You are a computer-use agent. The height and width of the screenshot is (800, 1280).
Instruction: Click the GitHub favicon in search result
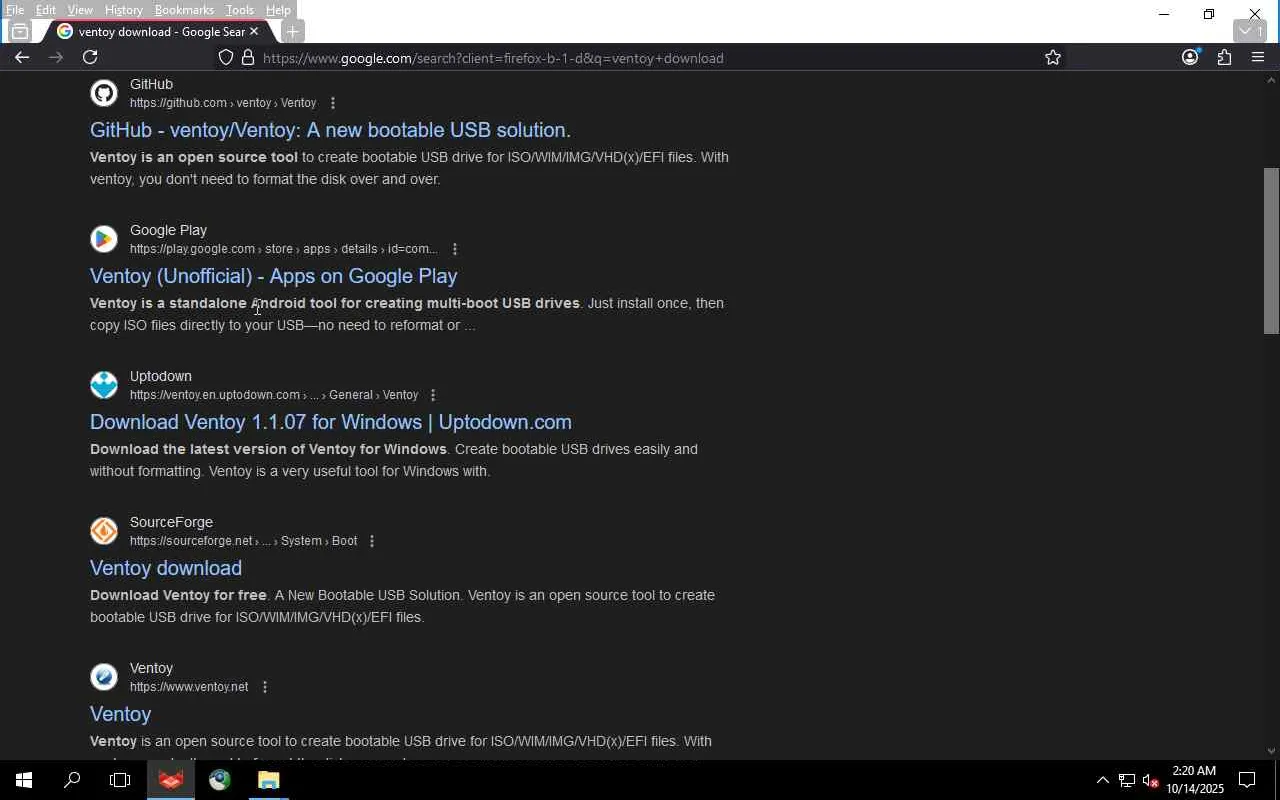(104, 93)
